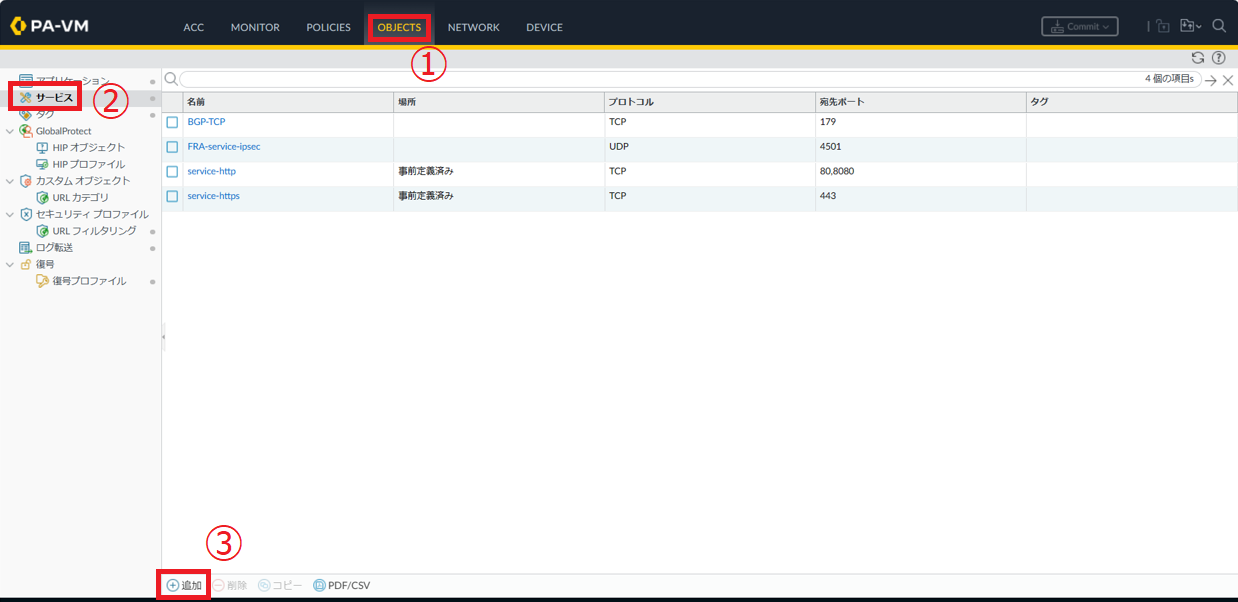1238x602 pixels.
Task: Open the NETWORK tab
Action: click(x=473, y=27)
